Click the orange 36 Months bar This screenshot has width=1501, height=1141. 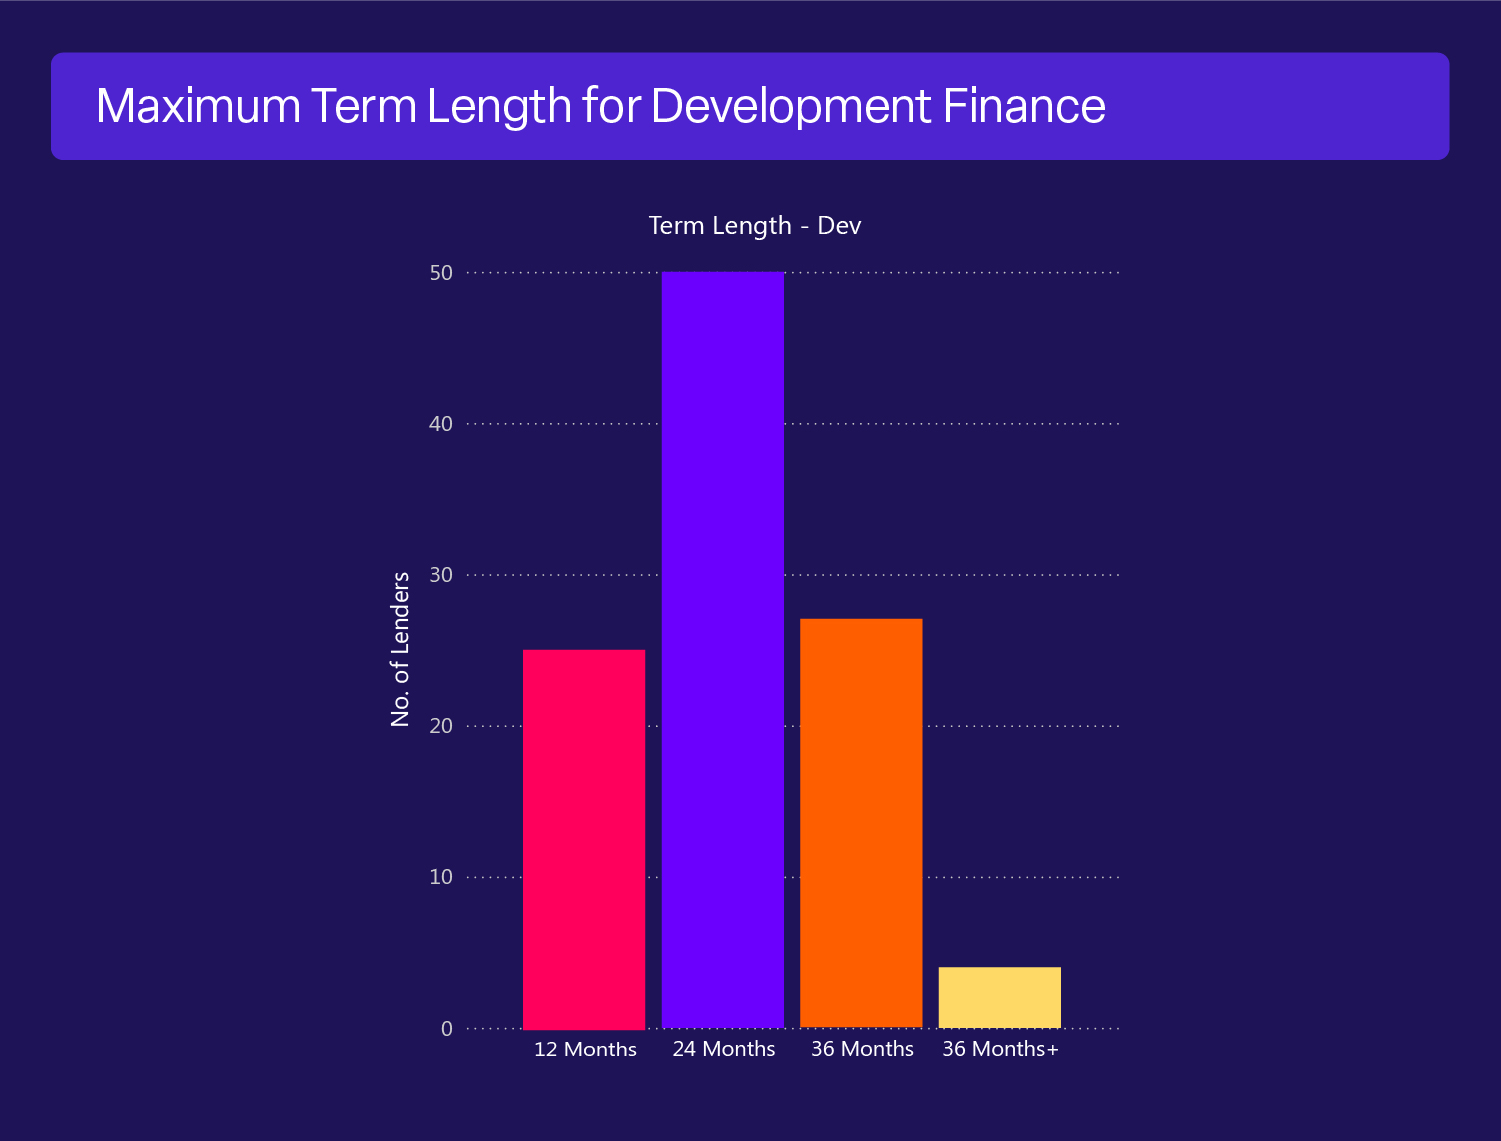861,823
